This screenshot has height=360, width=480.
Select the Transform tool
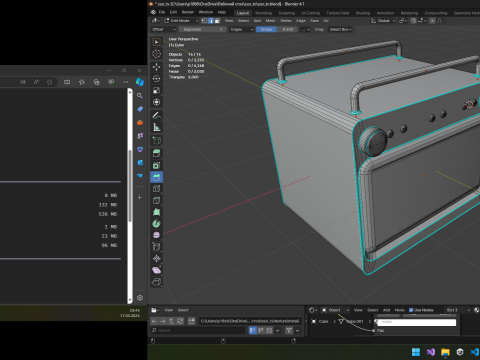(x=156, y=102)
